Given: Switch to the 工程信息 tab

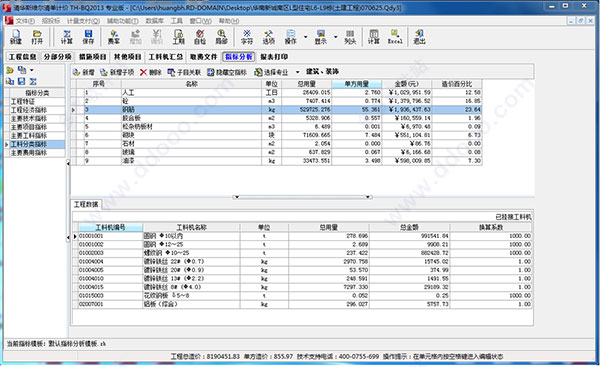Looking at the screenshot, I should pos(22,57).
